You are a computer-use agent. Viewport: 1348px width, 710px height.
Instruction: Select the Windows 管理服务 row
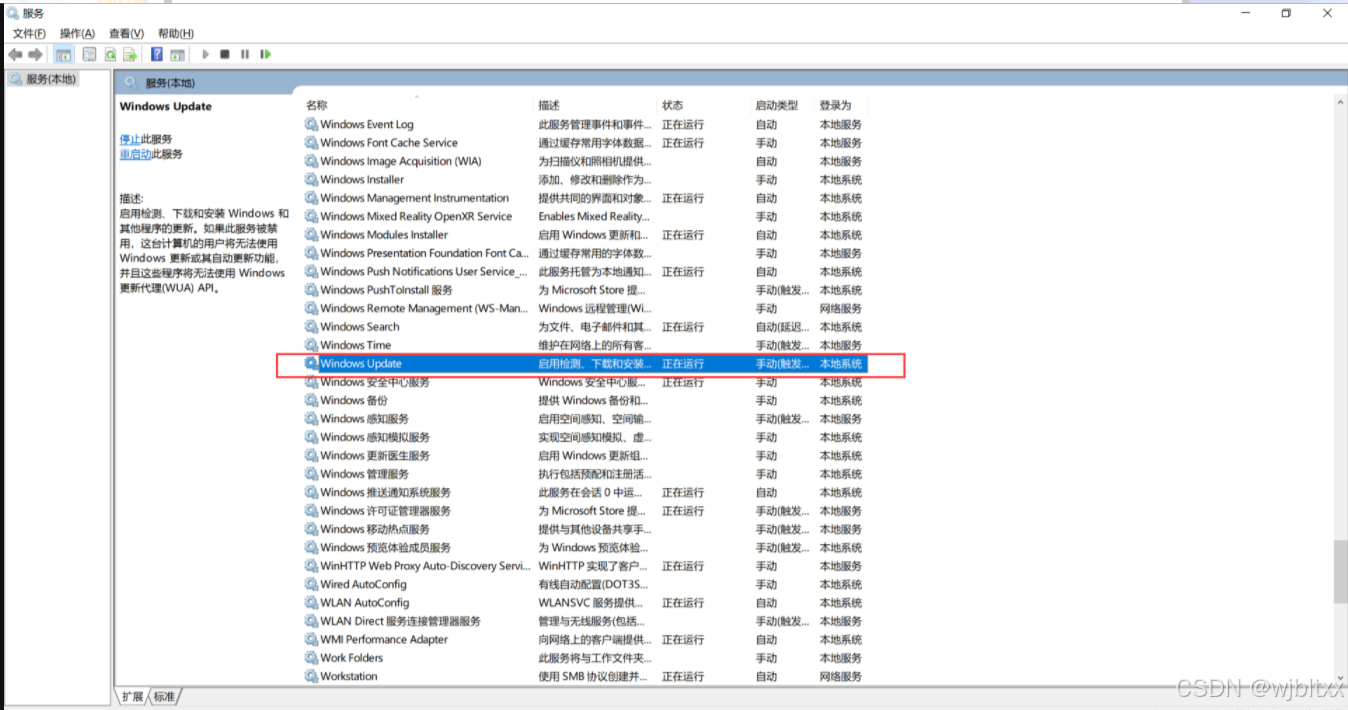pyautogui.click(x=585, y=474)
